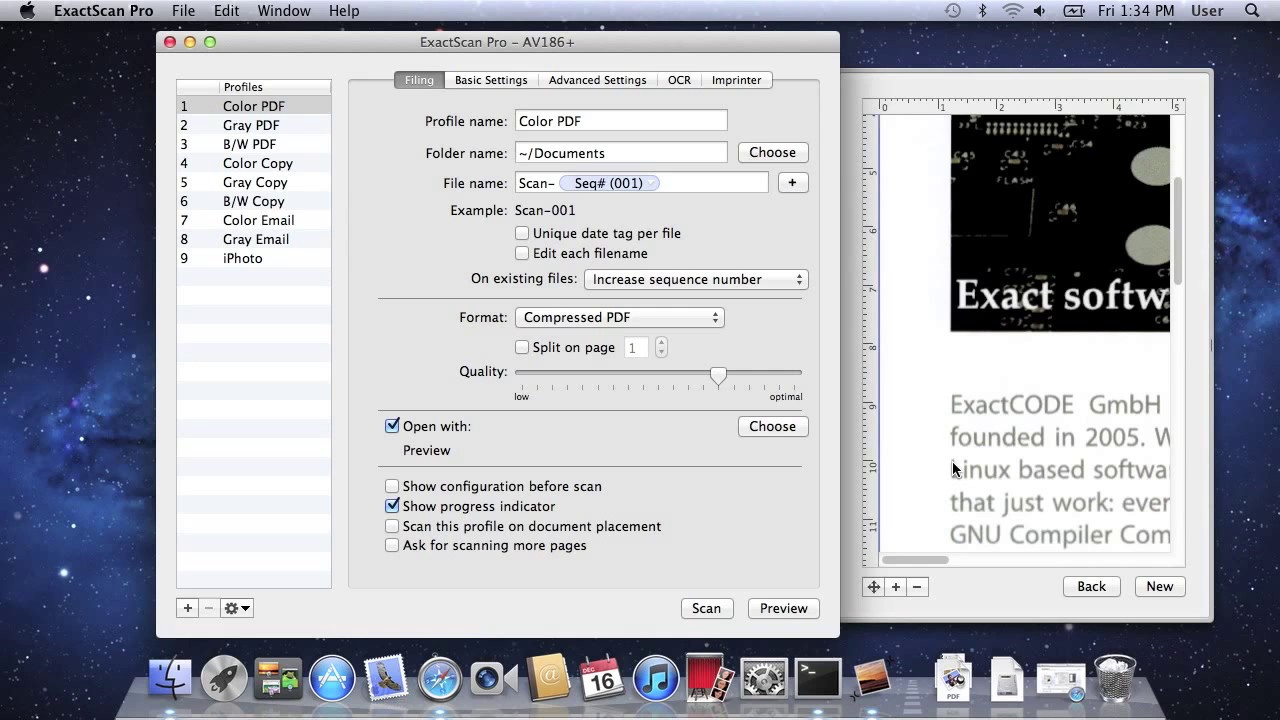Open the Trash in the Dock

1115,679
